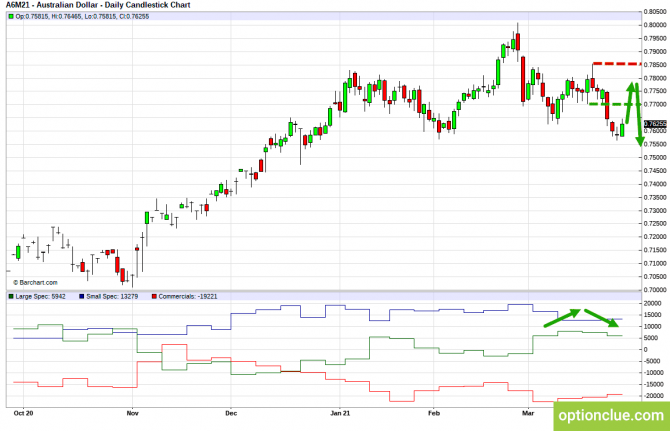This screenshot has width=670, height=431.
Task: Click the 'Feb' date axis label
Action: point(434,413)
